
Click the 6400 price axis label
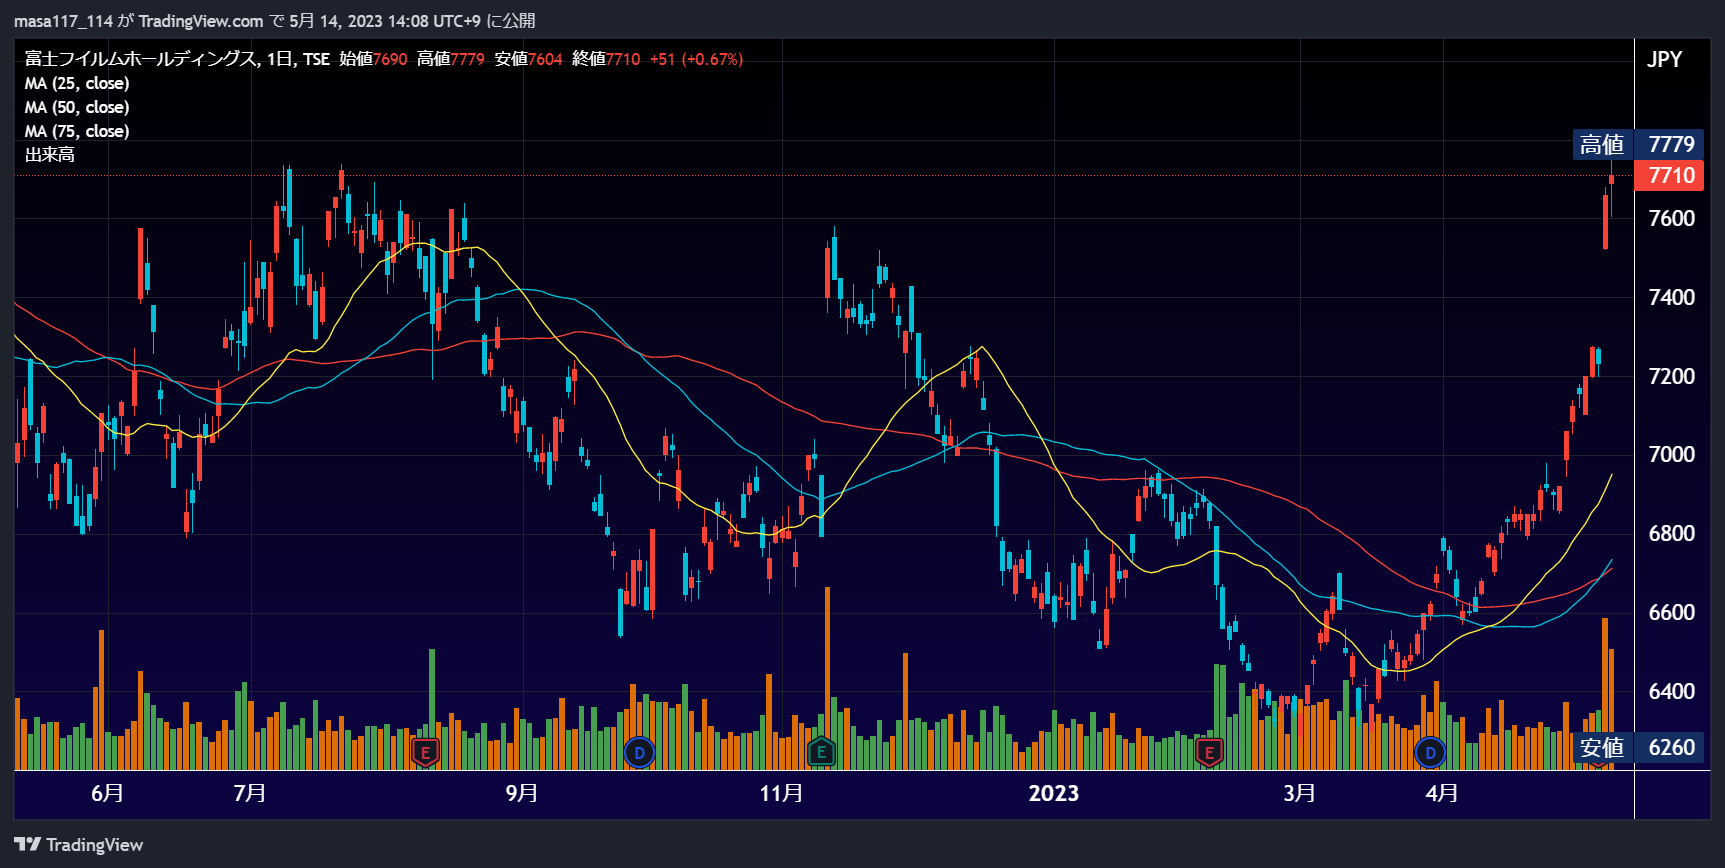(x=1671, y=691)
